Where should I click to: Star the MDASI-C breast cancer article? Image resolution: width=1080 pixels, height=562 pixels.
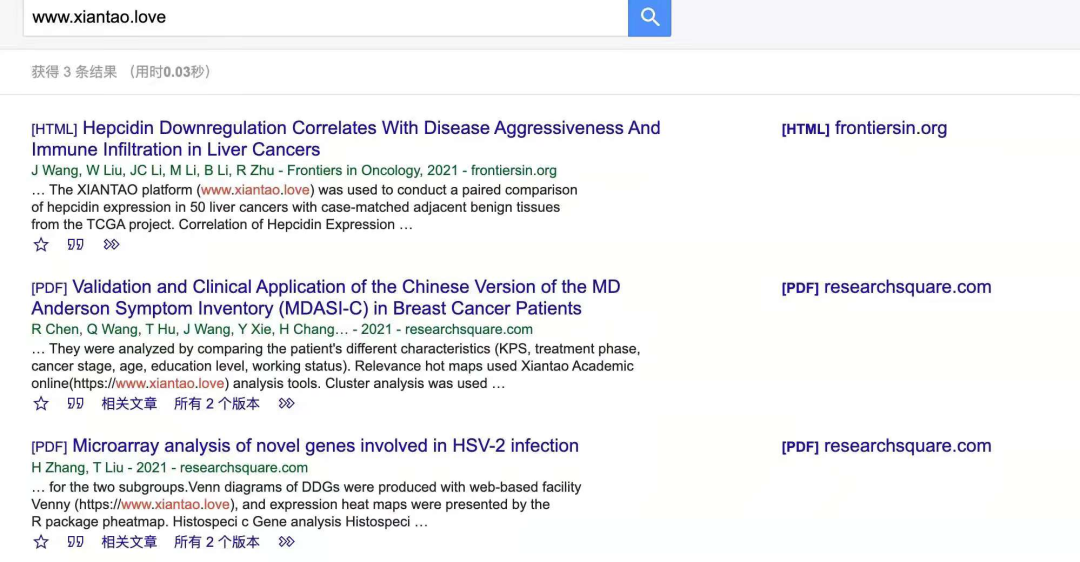point(41,404)
